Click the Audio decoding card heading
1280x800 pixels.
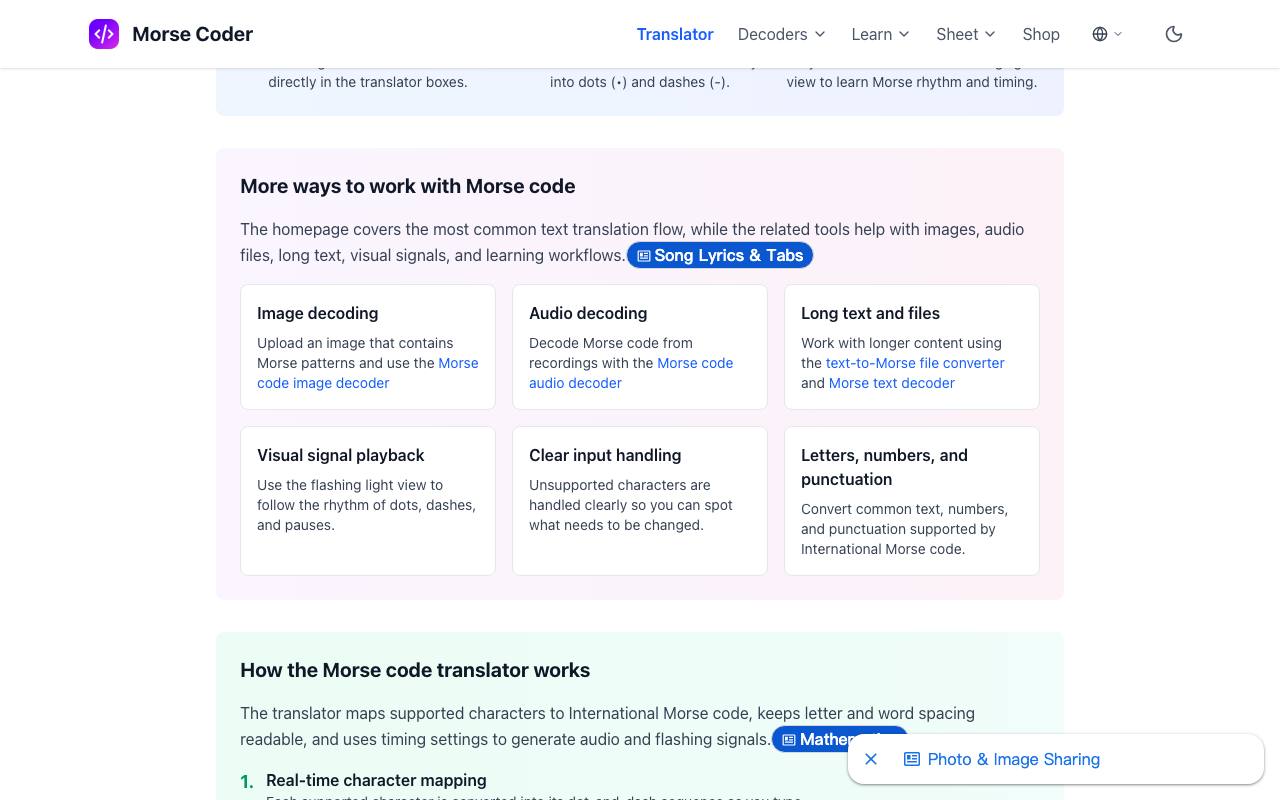[588, 313]
